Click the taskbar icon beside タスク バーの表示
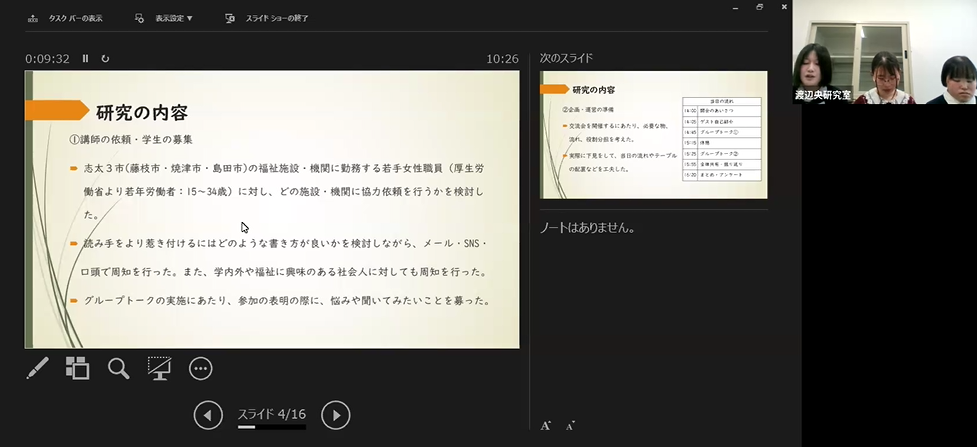This screenshot has height=447, width=977. (x=33, y=18)
